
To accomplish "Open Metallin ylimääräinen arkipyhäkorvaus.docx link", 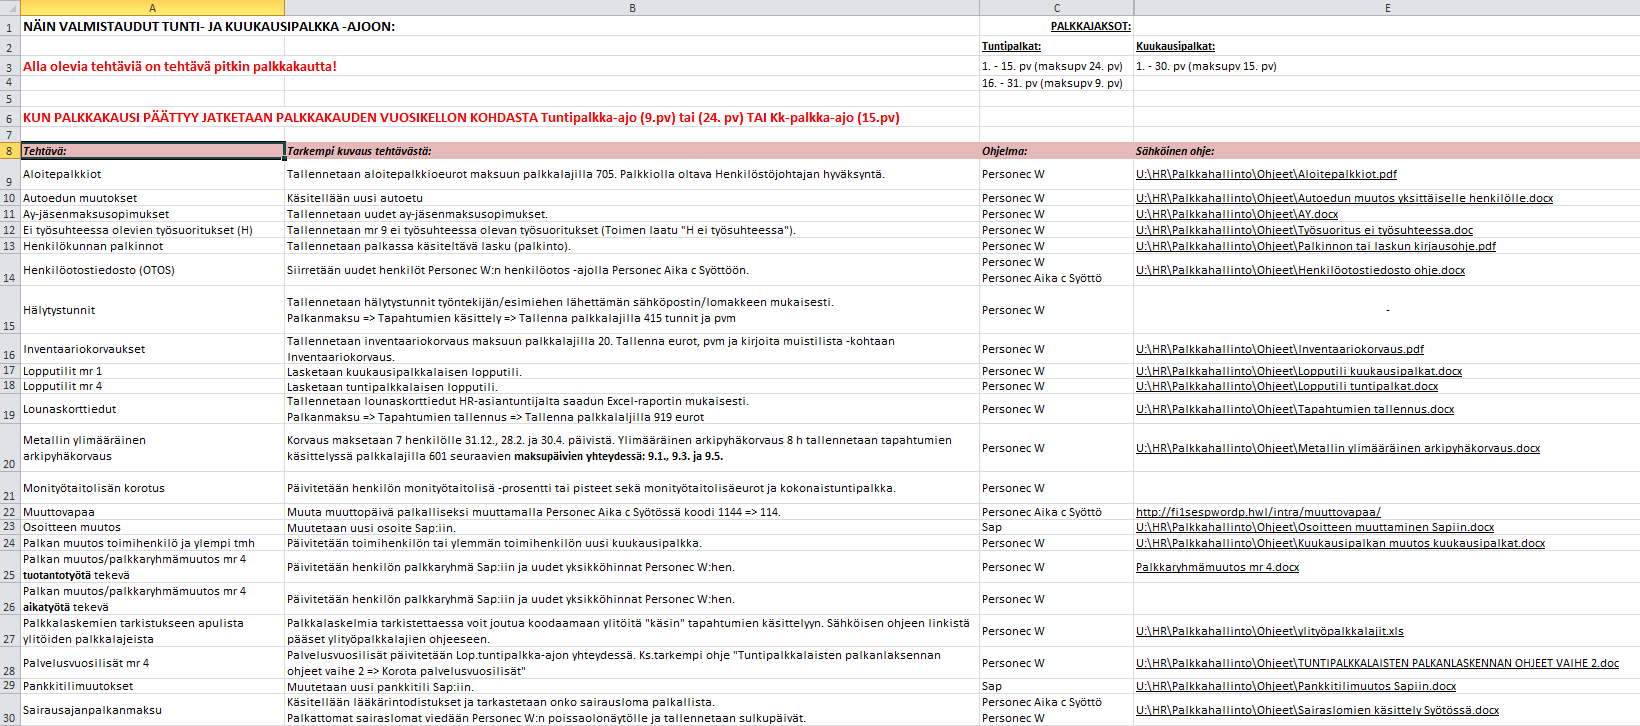I will click(1338, 448).
